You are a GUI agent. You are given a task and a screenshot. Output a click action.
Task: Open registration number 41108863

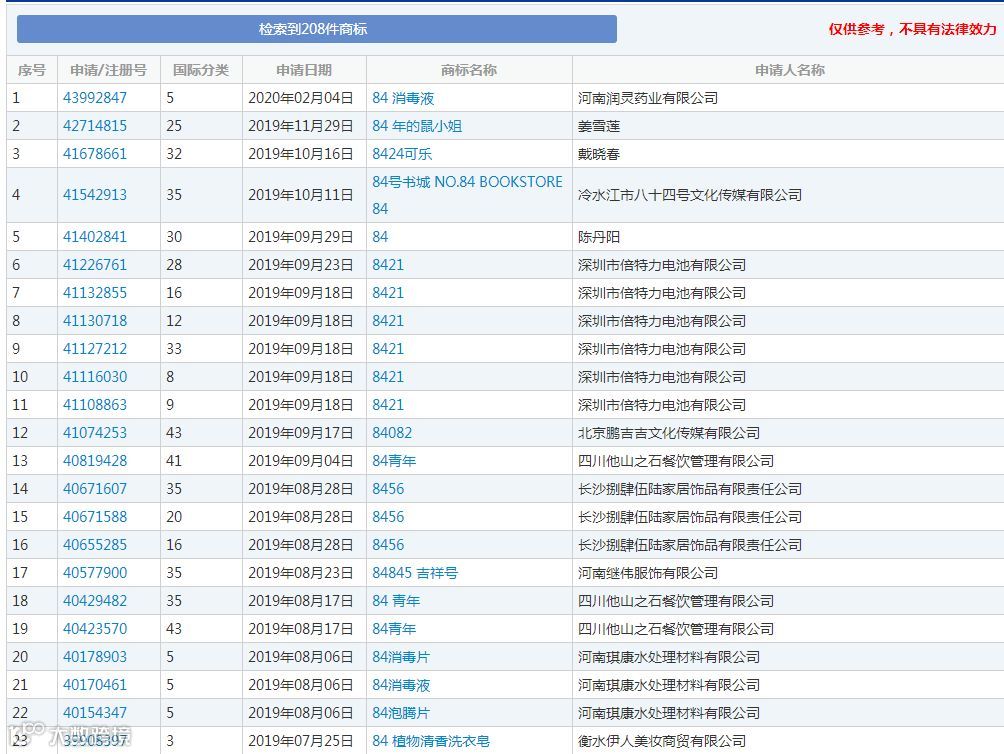95,405
